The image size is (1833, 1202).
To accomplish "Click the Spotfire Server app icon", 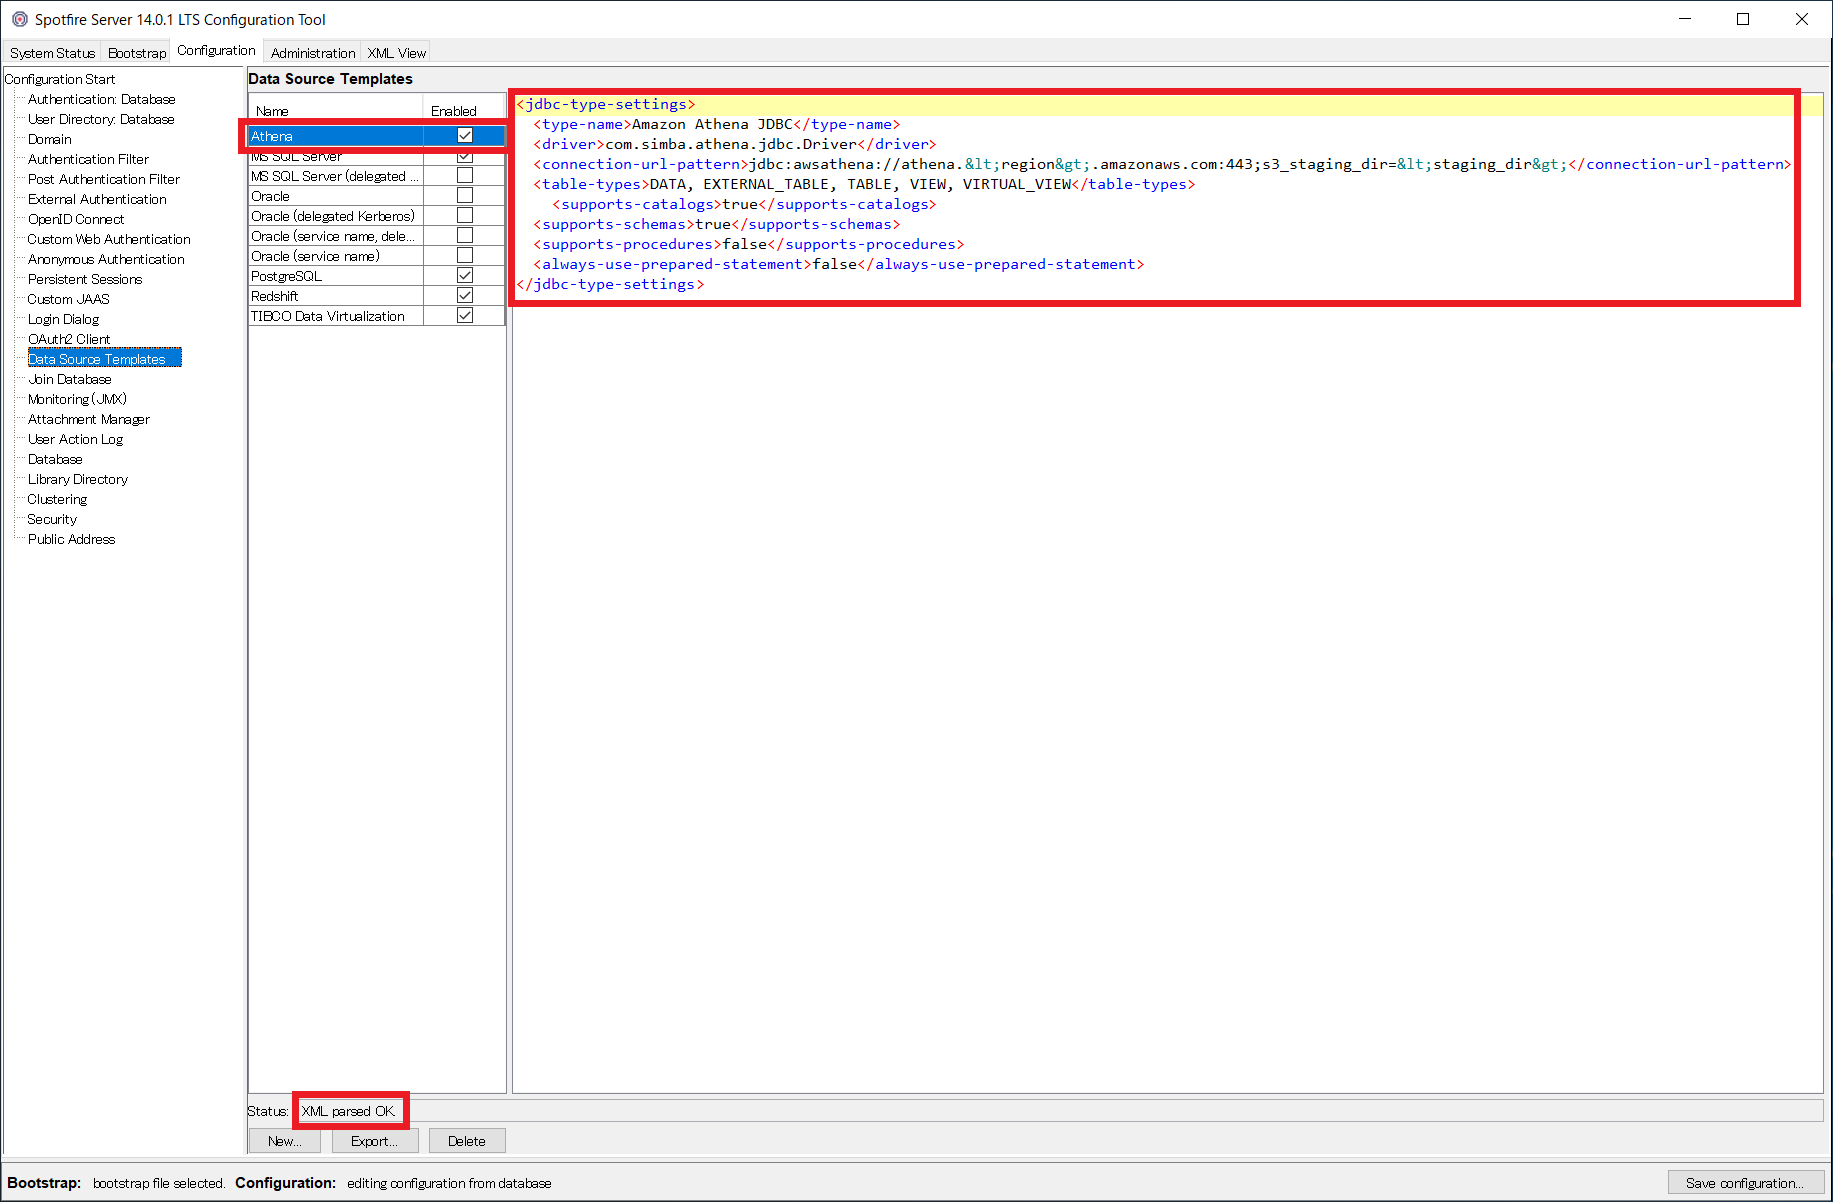I will click(19, 19).
